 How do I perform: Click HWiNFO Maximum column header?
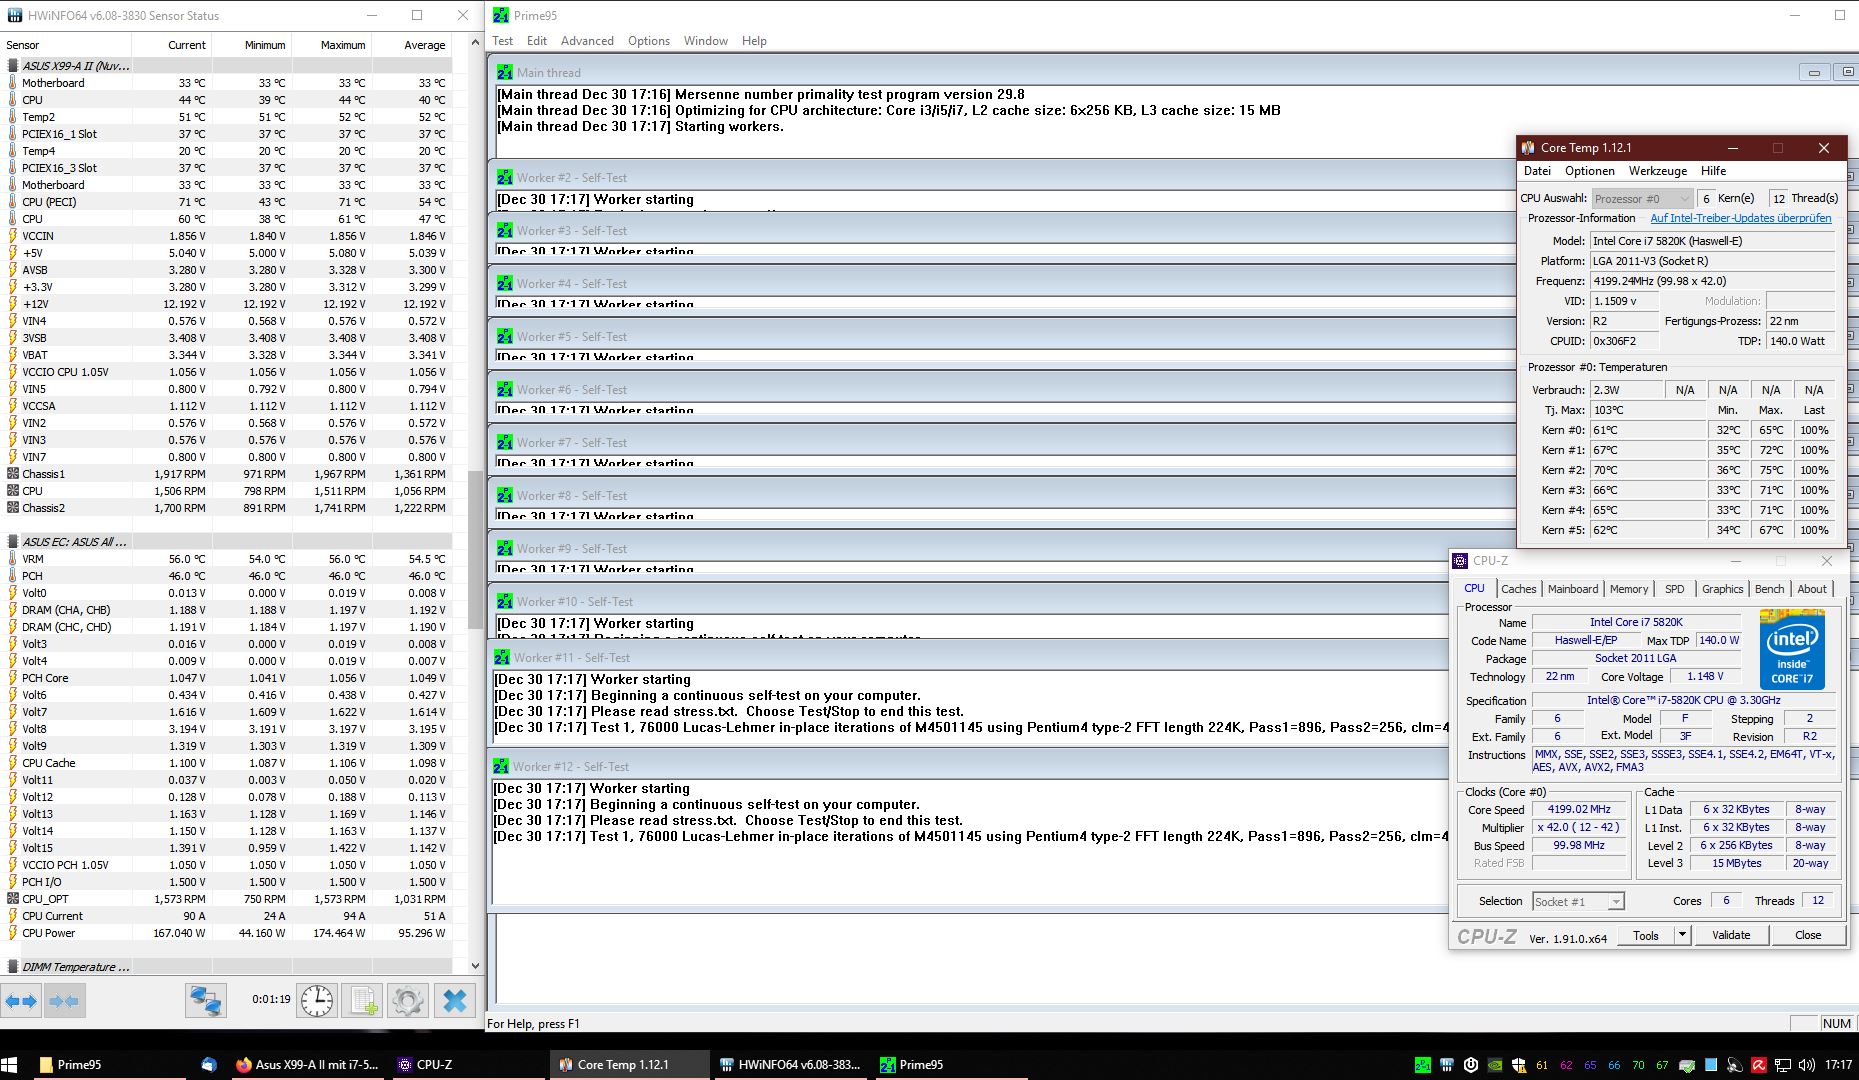(330, 45)
